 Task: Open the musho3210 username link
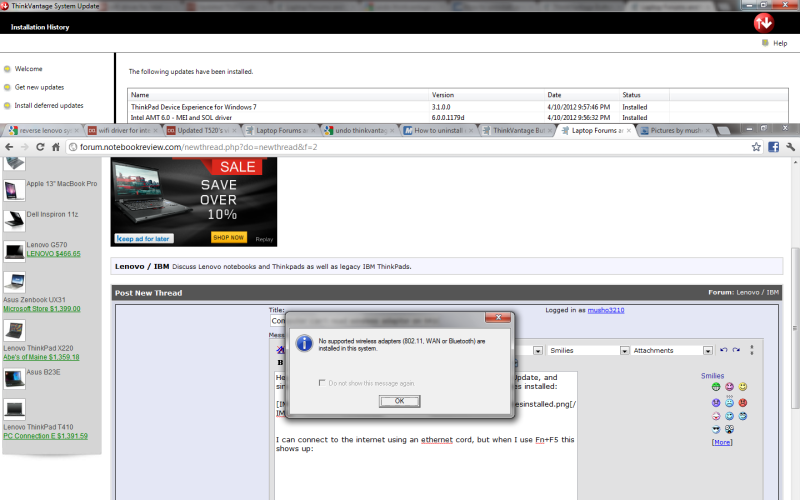[606, 310]
